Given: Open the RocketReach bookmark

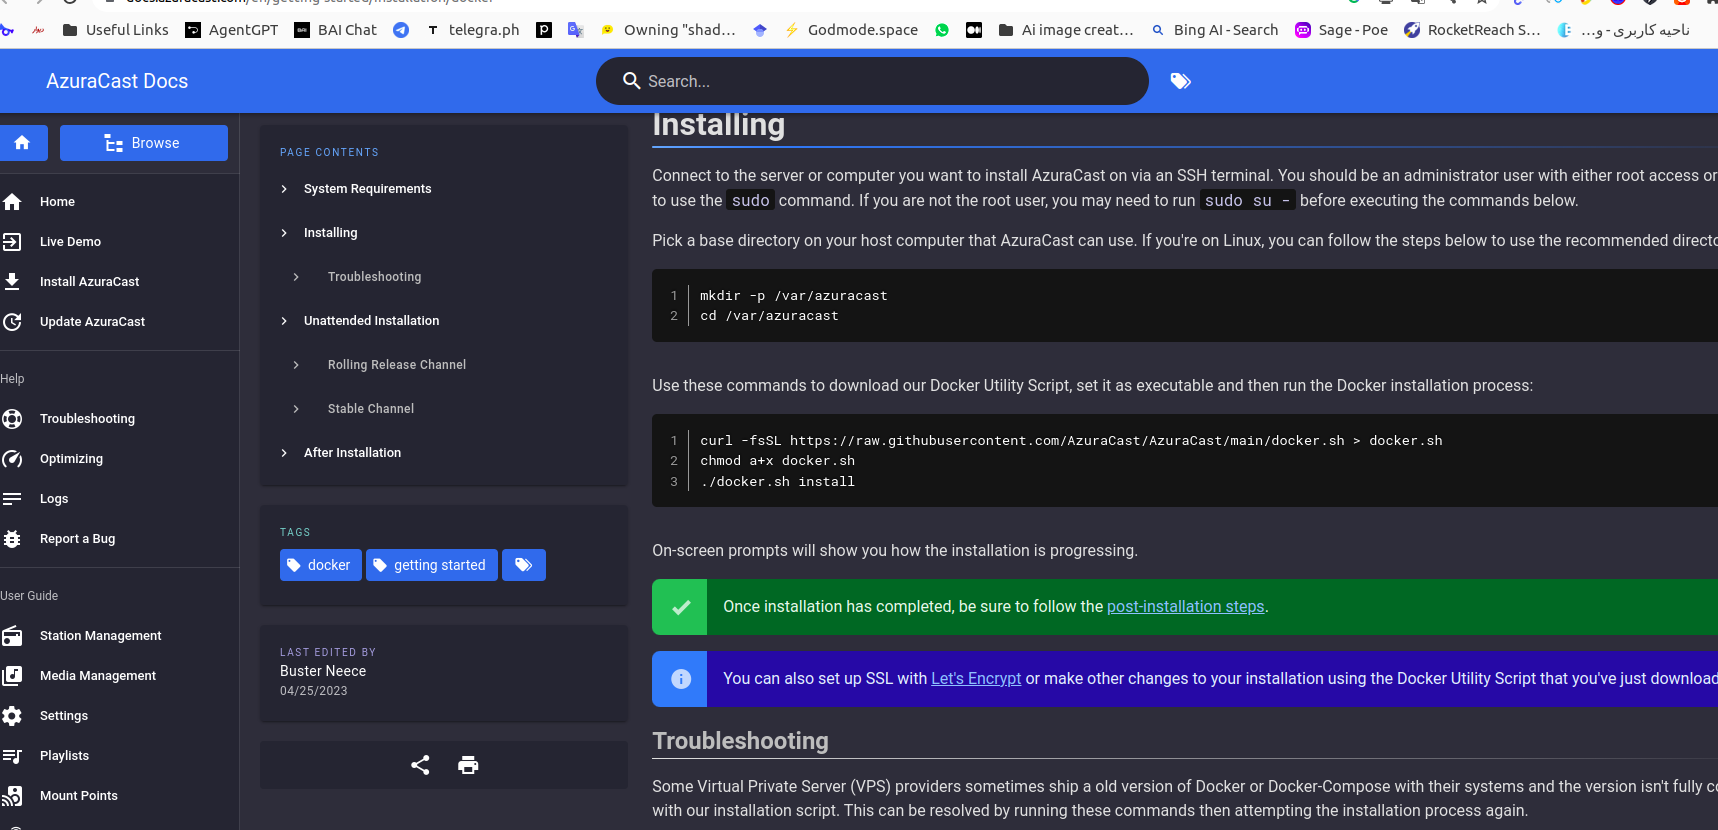Looking at the screenshot, I should click(1472, 30).
